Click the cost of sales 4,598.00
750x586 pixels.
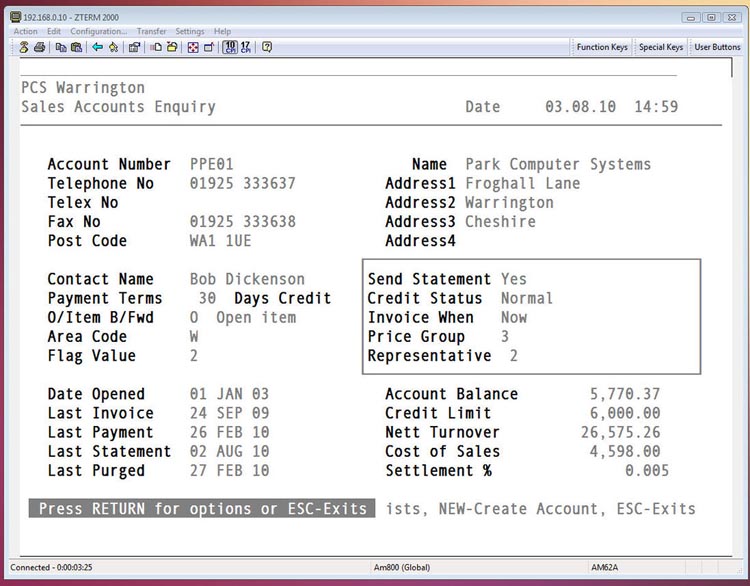point(625,451)
